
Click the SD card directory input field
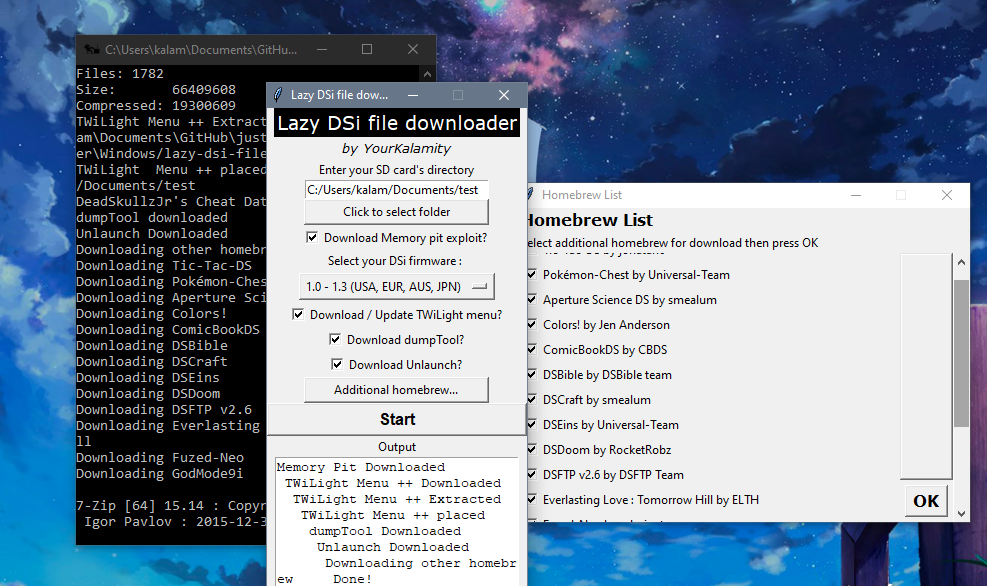pos(396,189)
